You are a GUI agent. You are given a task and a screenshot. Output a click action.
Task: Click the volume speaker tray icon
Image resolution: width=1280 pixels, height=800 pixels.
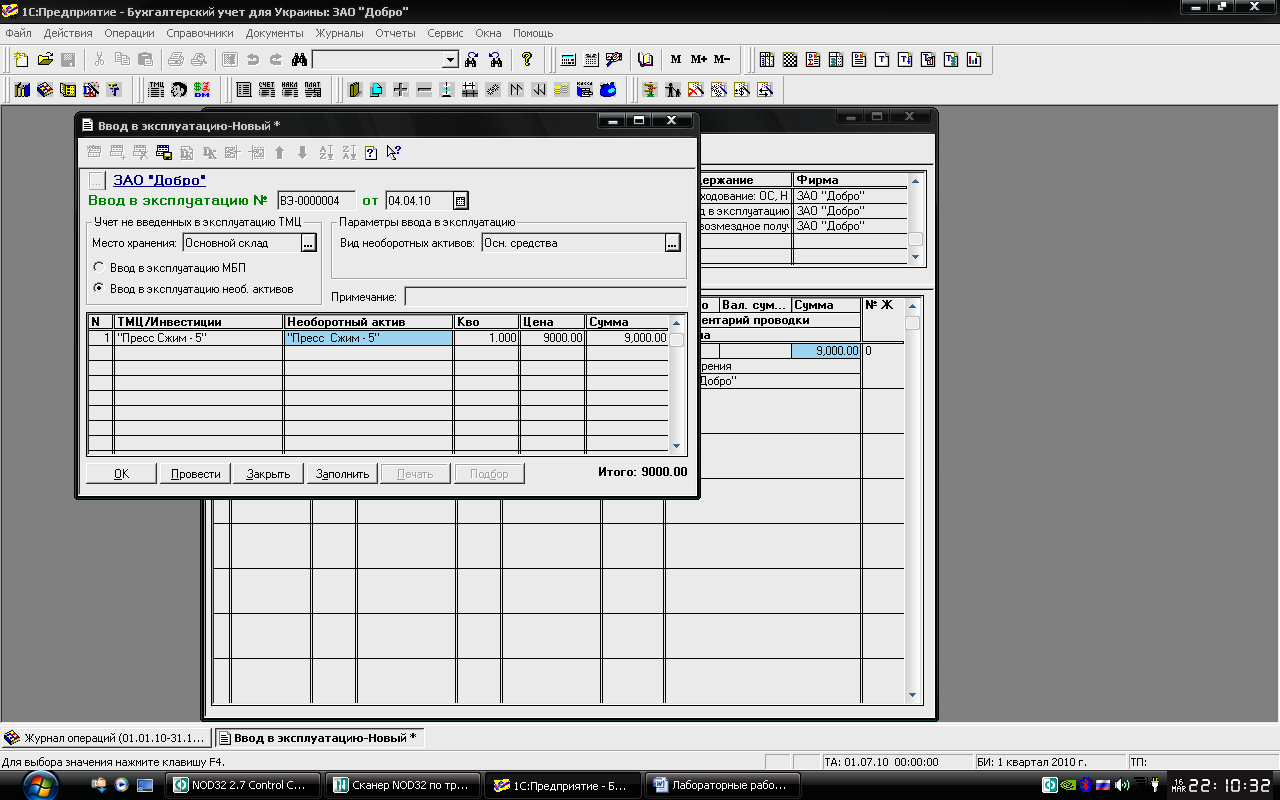[1121, 785]
